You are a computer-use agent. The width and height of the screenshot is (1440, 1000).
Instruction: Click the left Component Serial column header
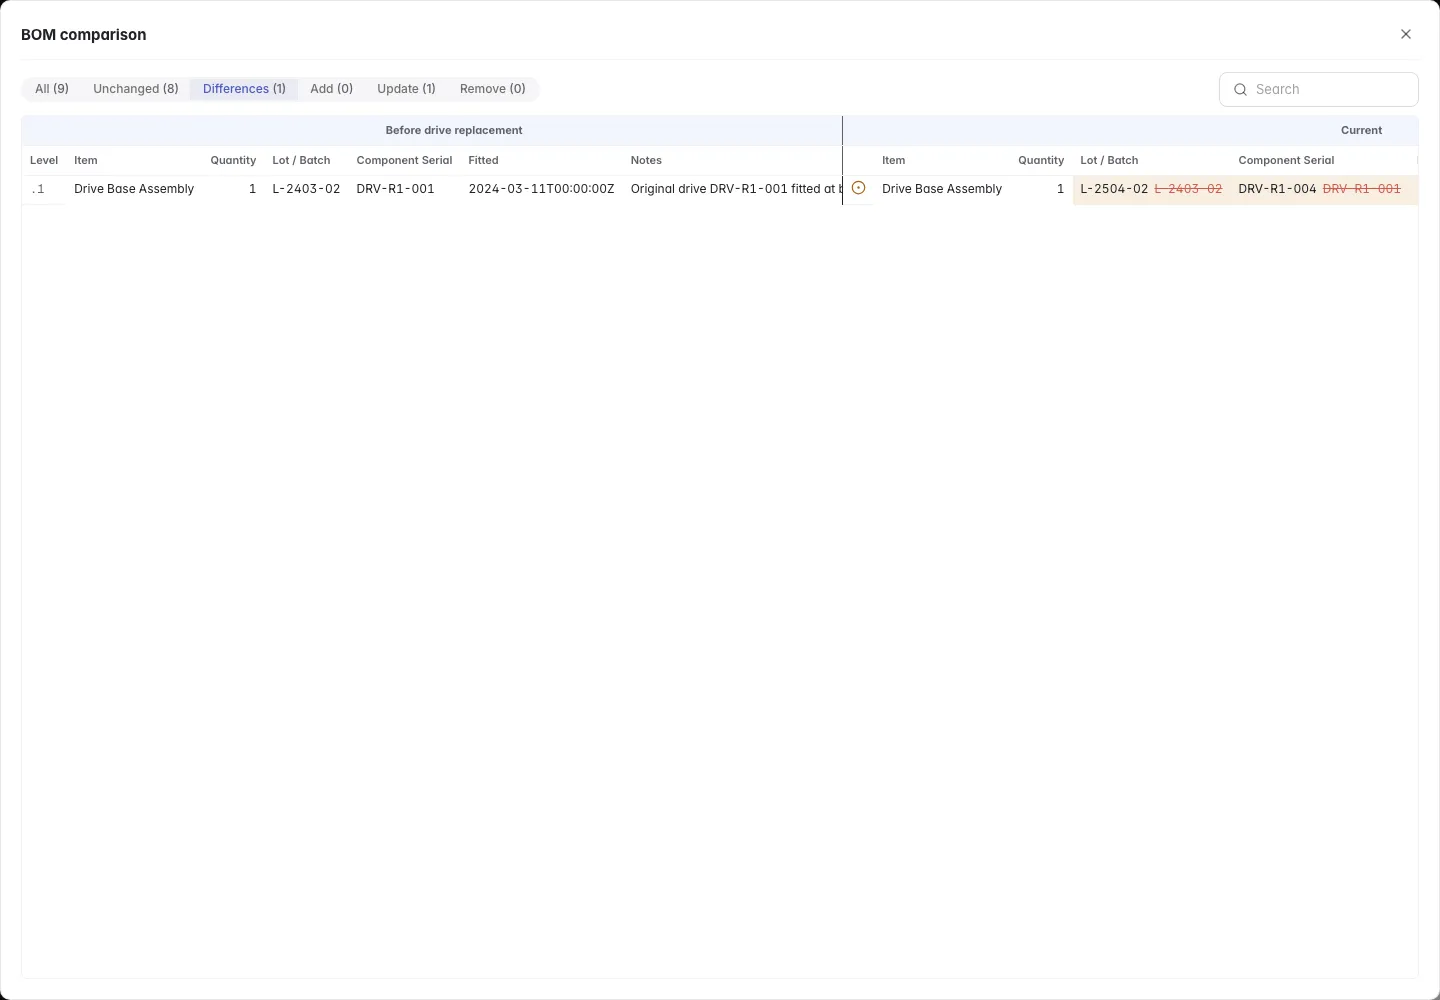[x=404, y=160]
